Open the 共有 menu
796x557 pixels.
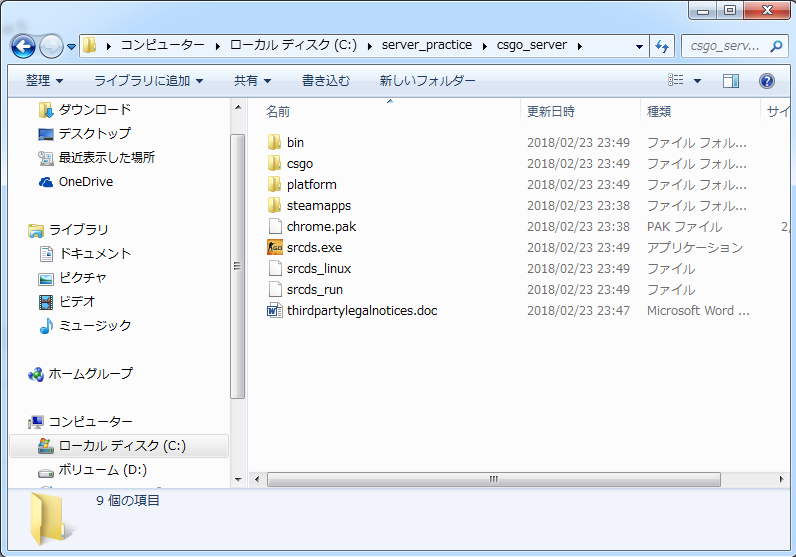(x=252, y=80)
